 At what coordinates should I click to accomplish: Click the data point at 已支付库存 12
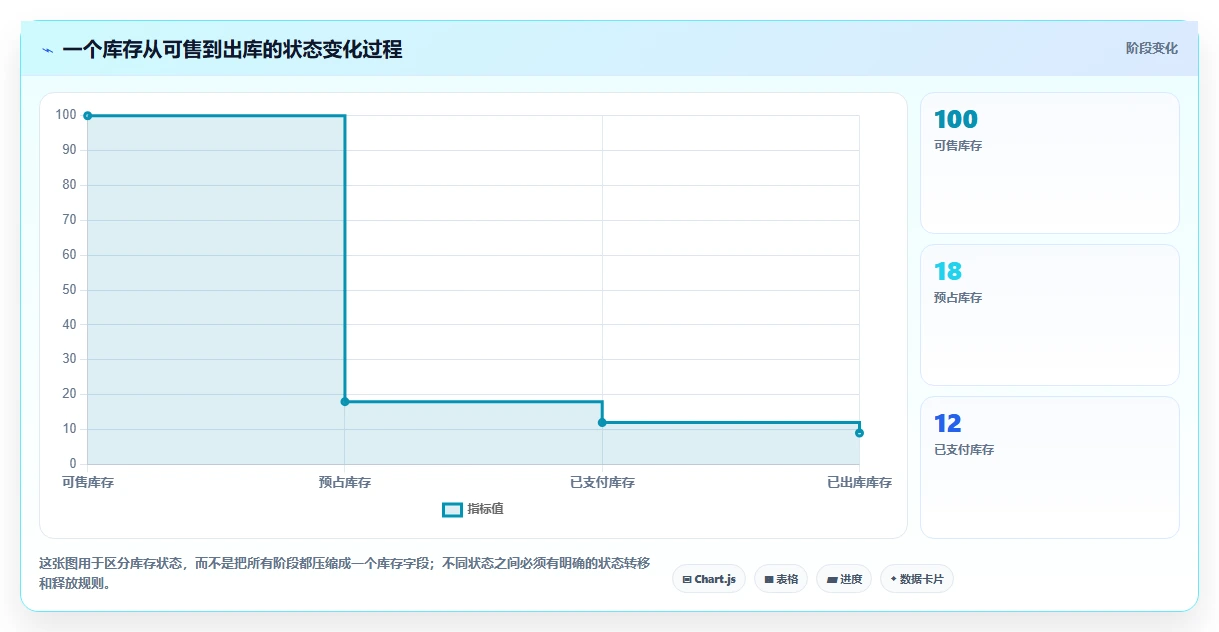[602, 422]
